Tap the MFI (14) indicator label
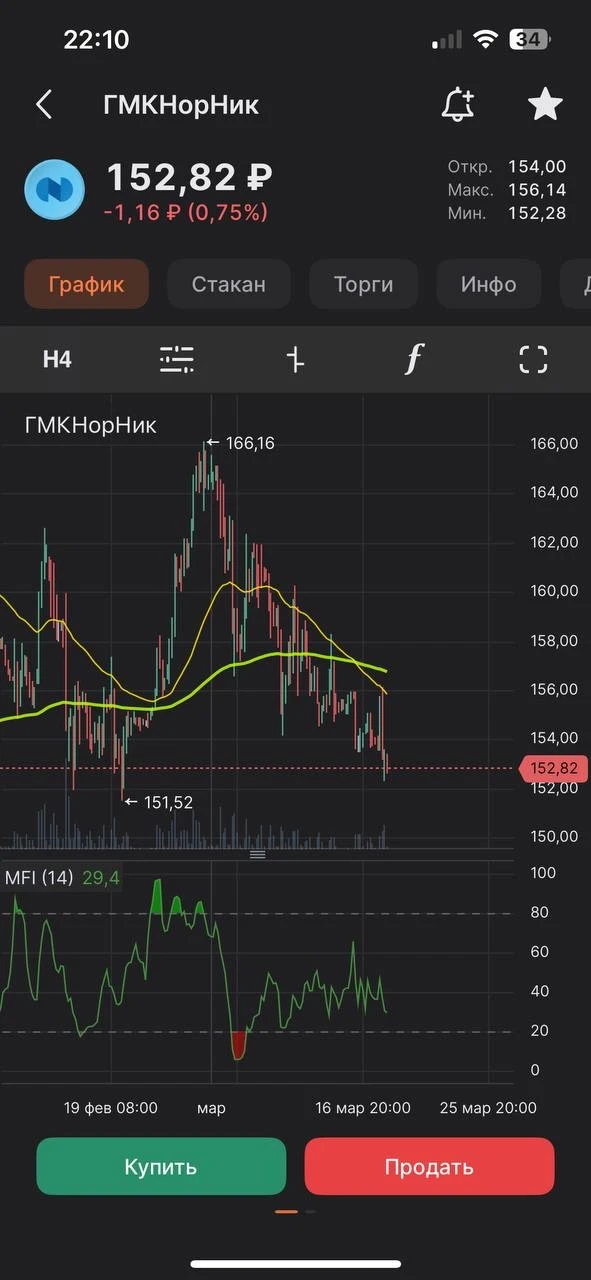This screenshot has height=1280, width=591. point(39,878)
